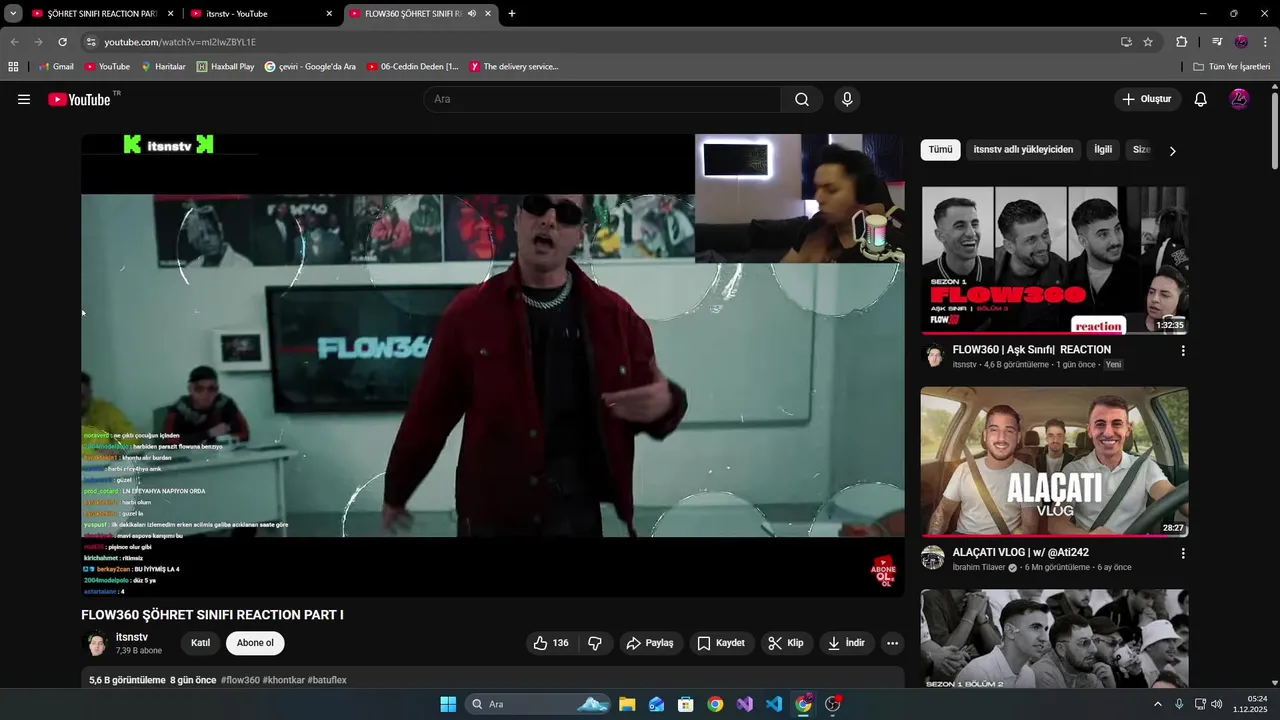The image size is (1280, 720).
Task: Open the #khontkar hashtag link
Action: click(x=284, y=680)
